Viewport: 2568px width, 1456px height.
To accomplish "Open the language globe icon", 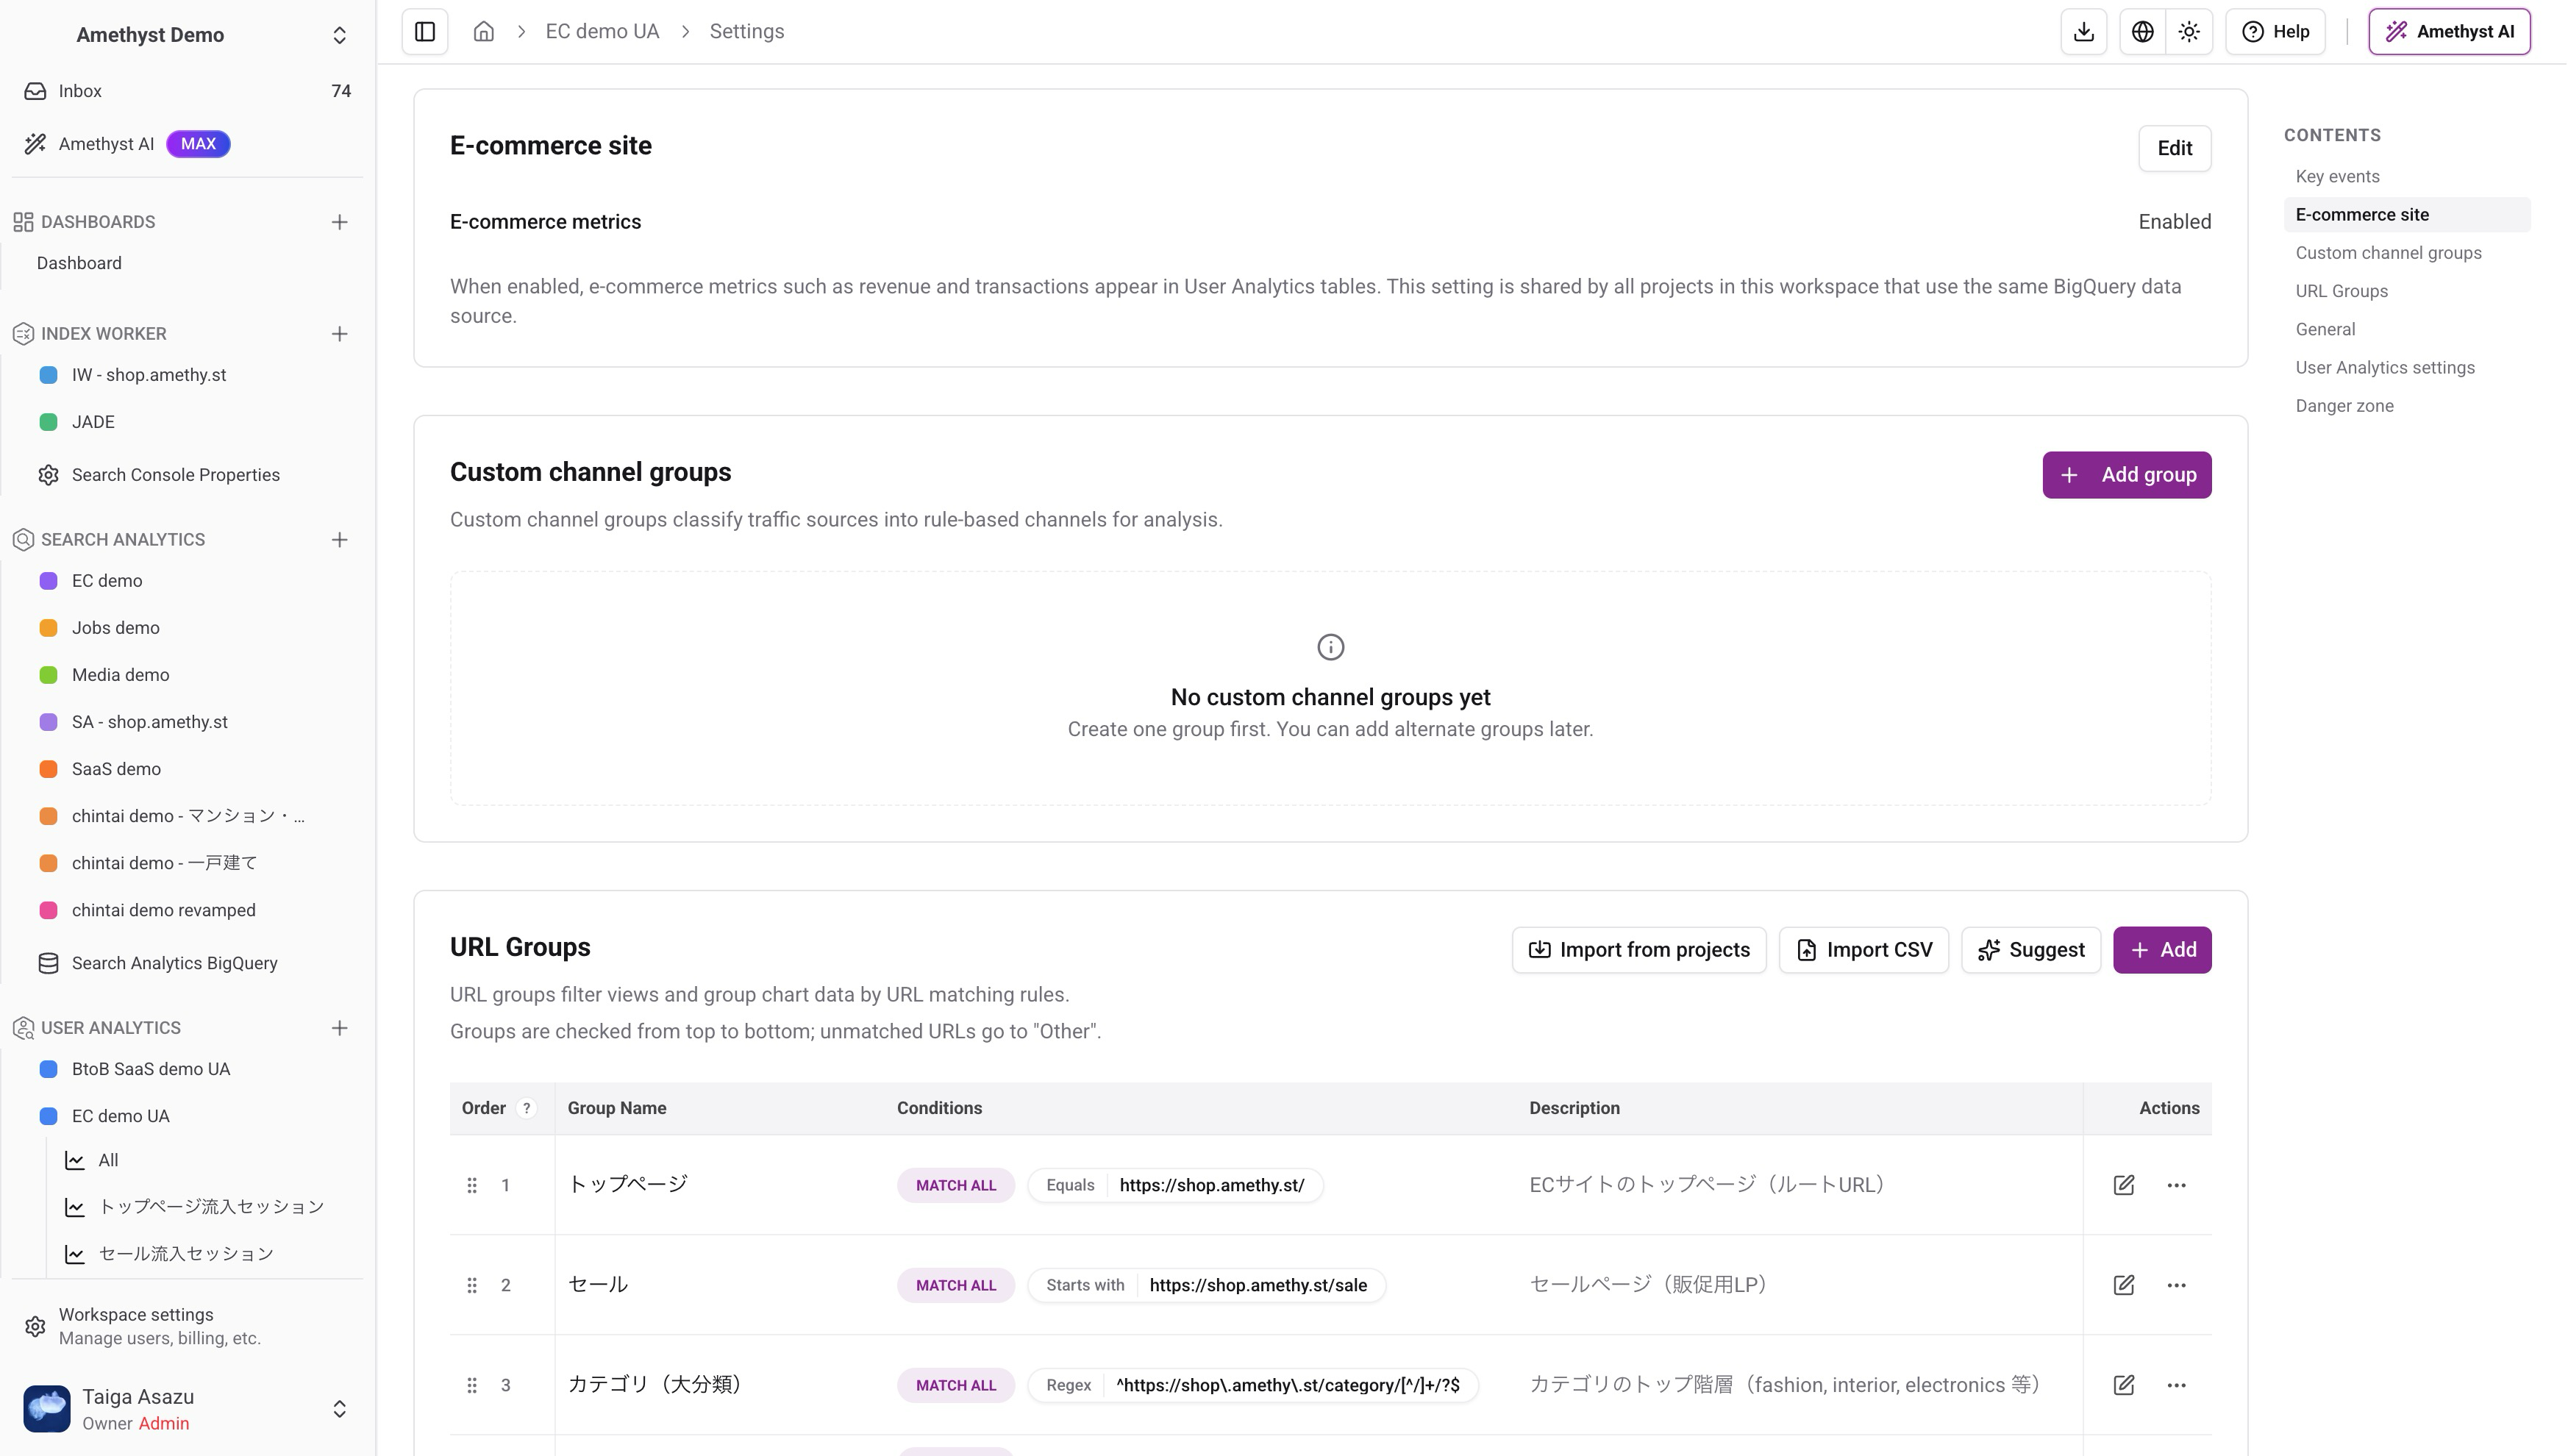I will (x=2142, y=32).
